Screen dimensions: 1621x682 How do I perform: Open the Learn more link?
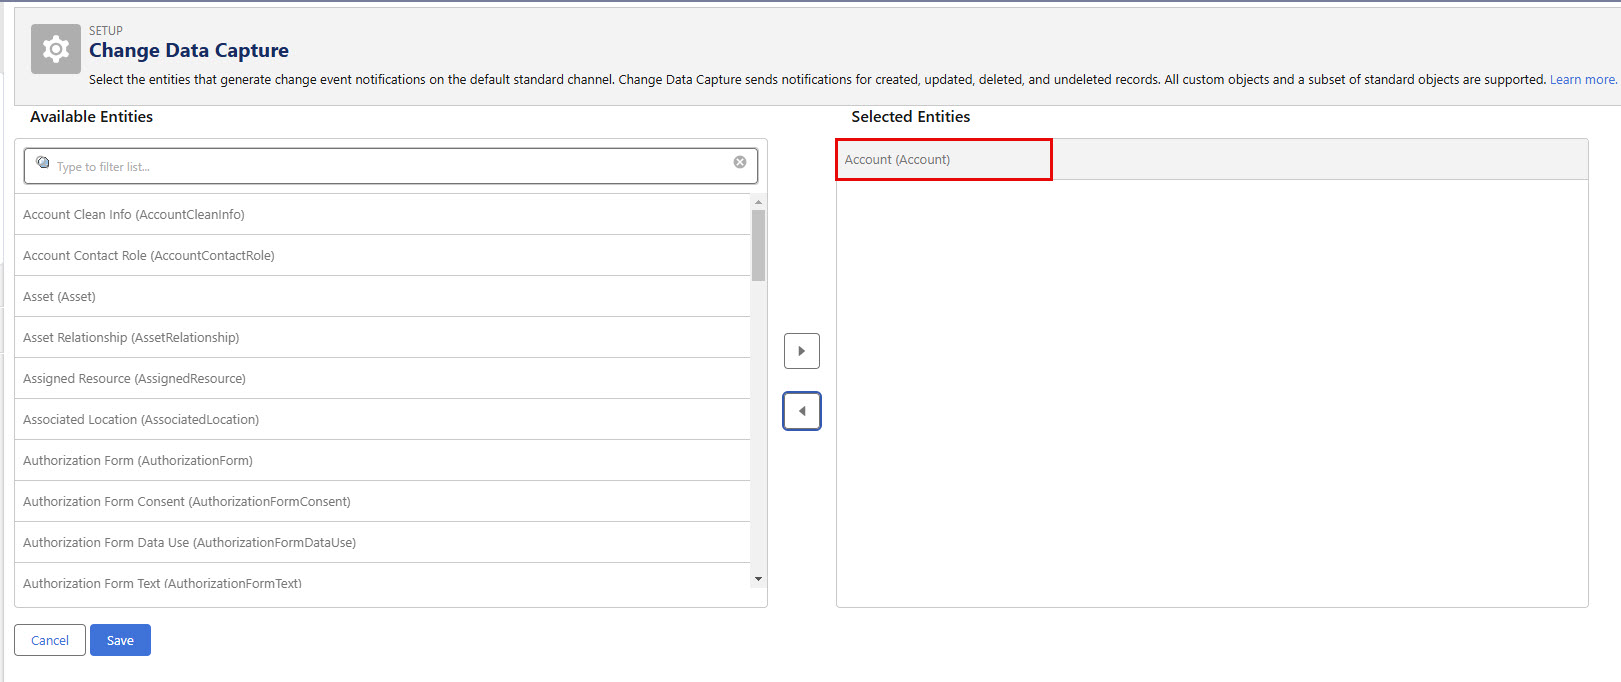click(x=1583, y=80)
